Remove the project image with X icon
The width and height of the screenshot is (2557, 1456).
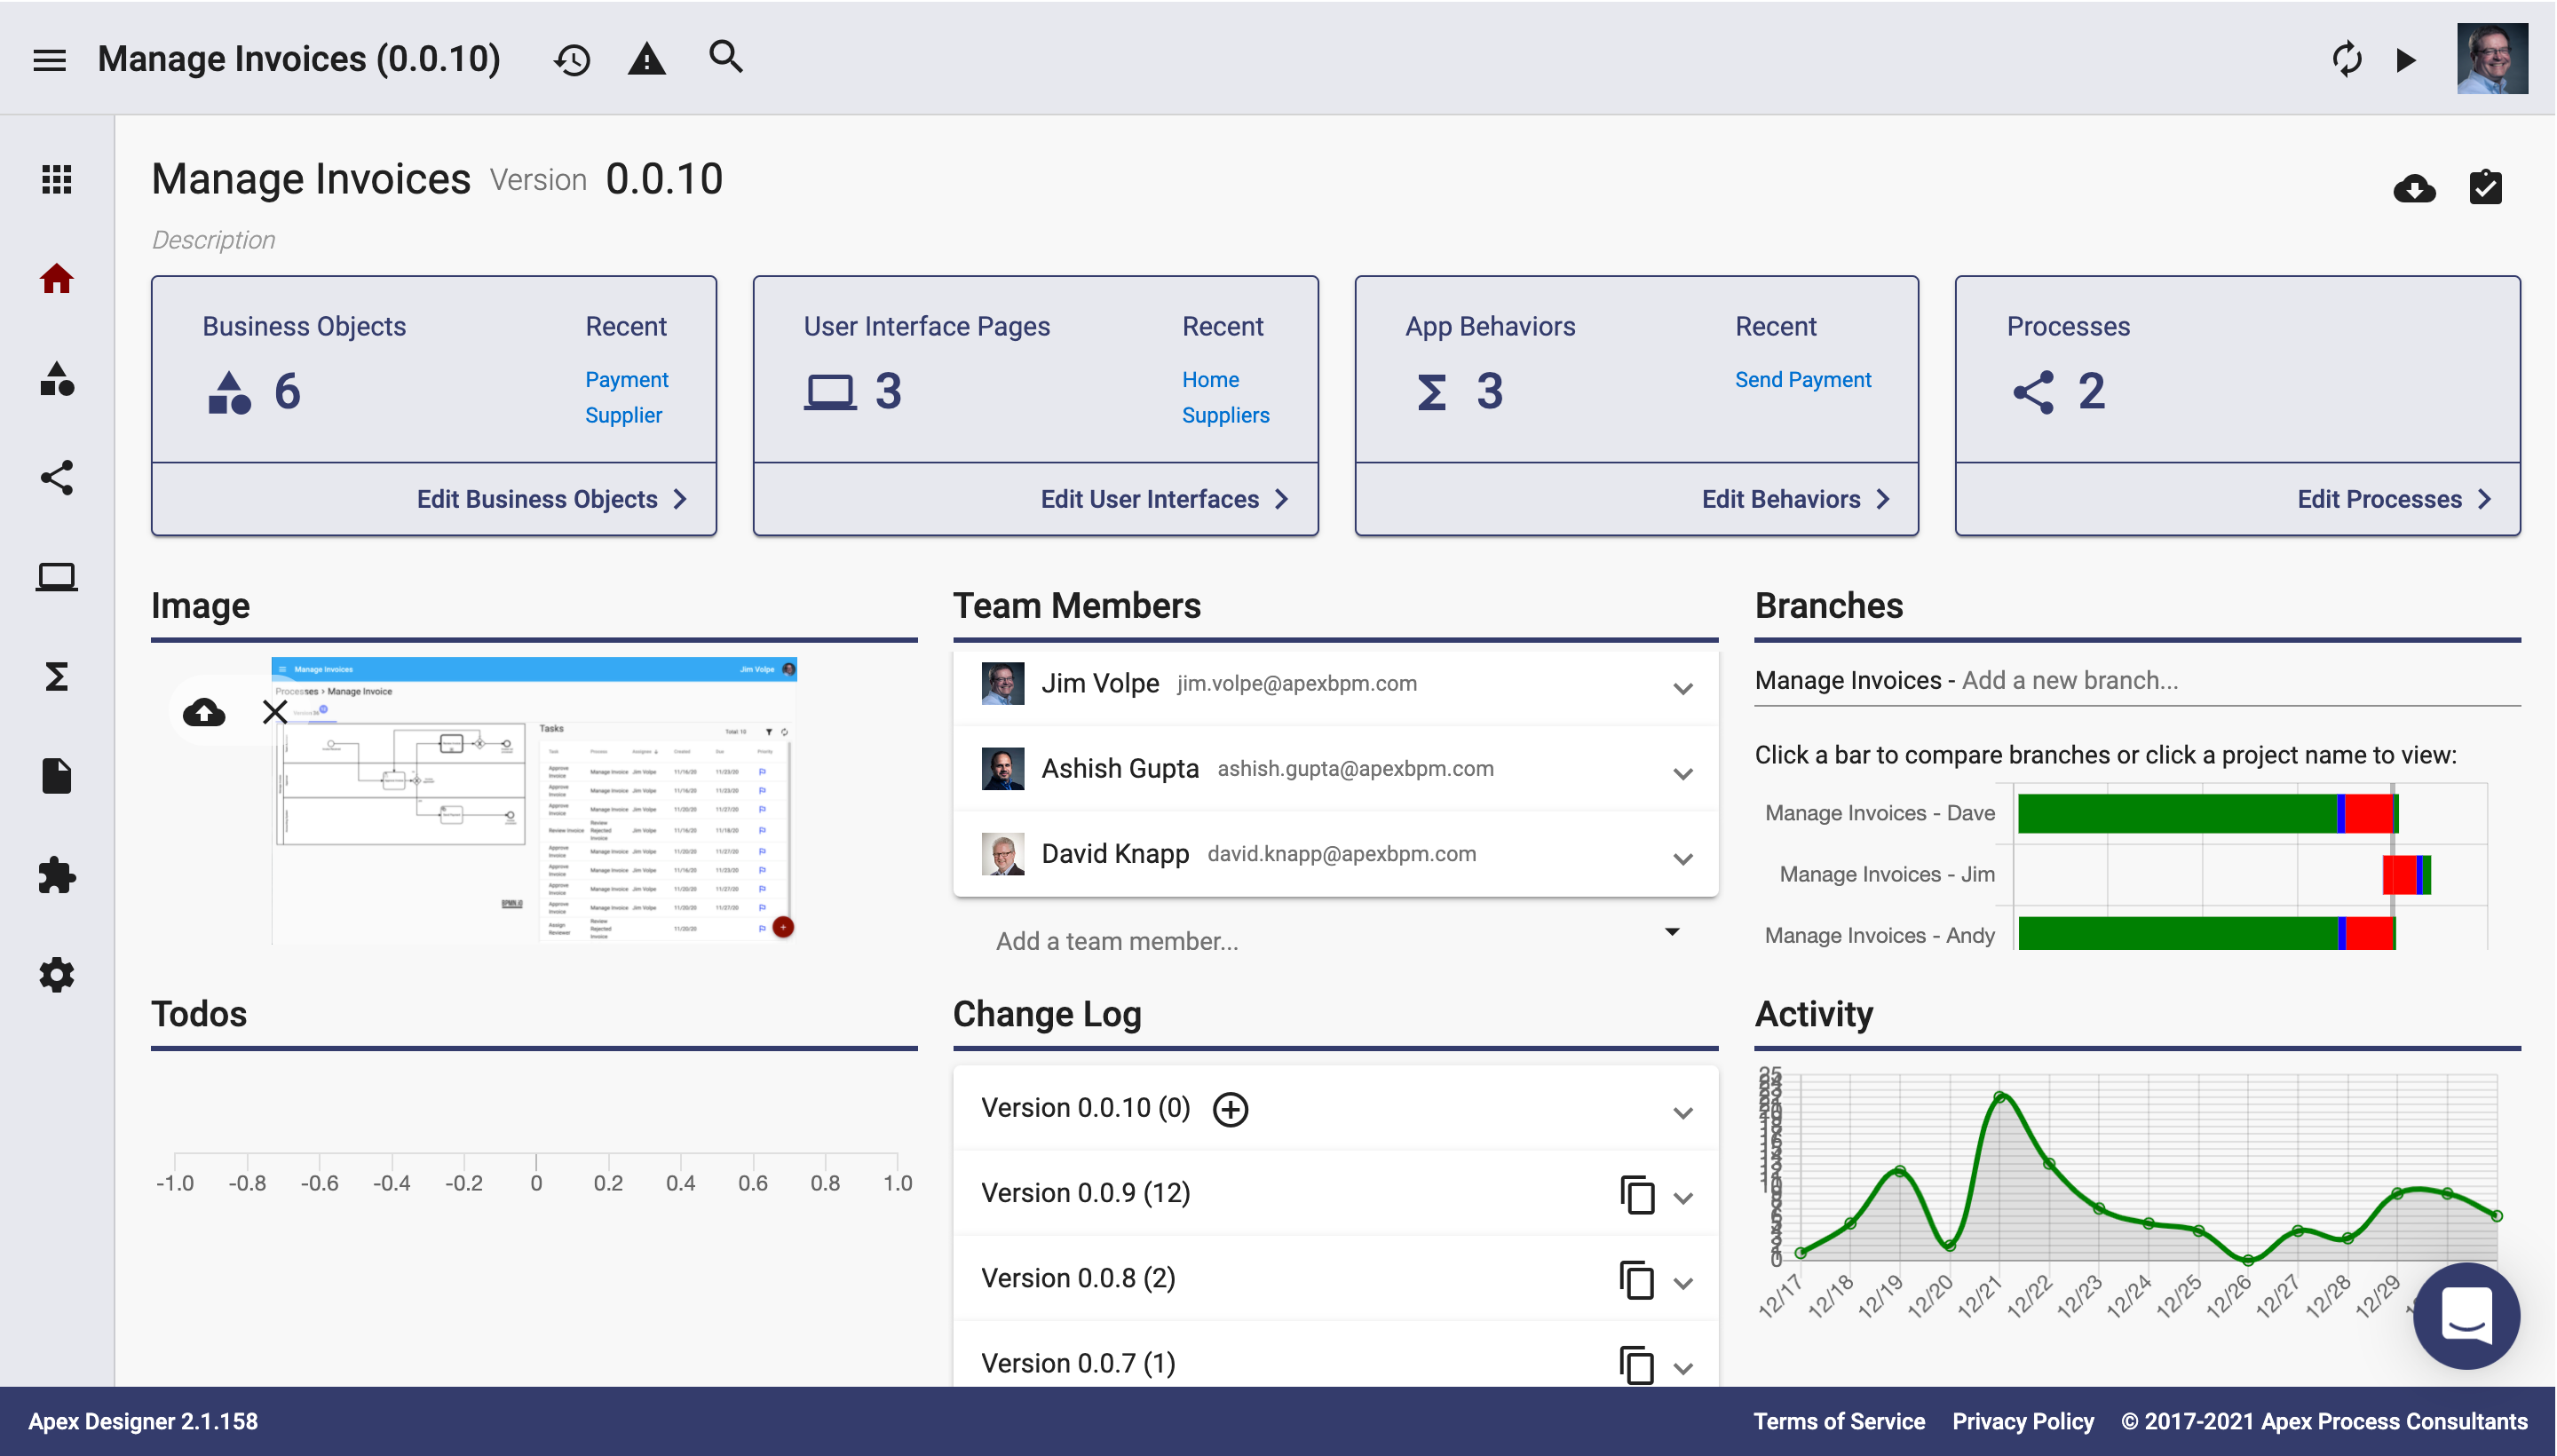[275, 712]
